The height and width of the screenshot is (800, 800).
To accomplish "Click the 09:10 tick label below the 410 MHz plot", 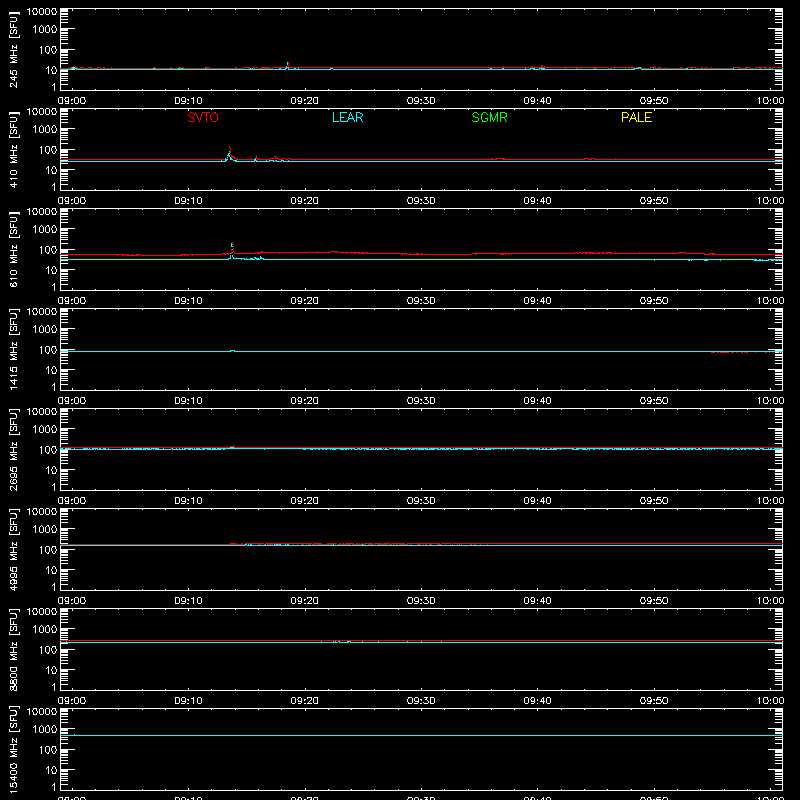I will coord(188,201).
